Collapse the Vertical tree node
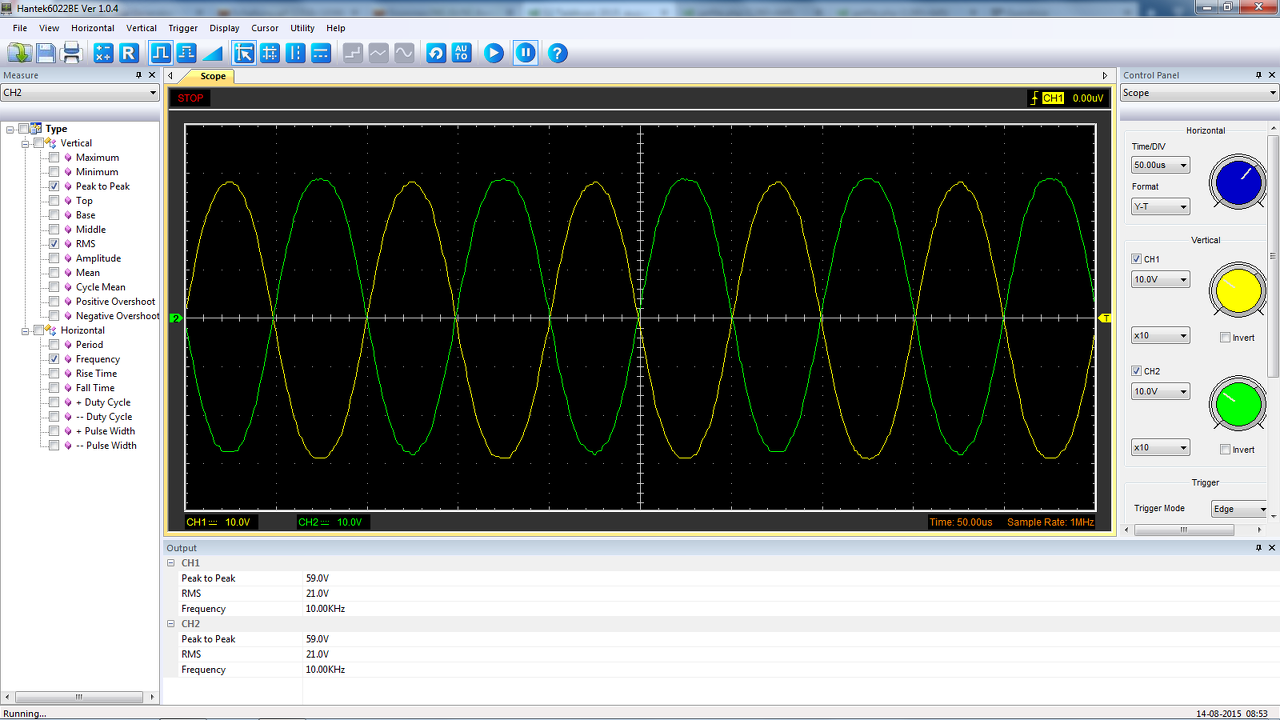 click(x=25, y=143)
